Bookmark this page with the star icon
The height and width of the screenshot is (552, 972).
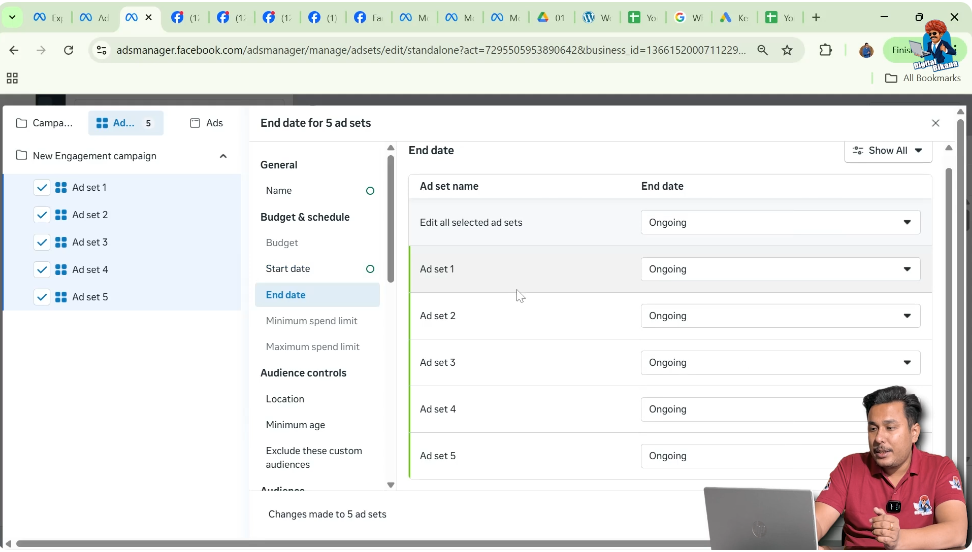tap(787, 50)
